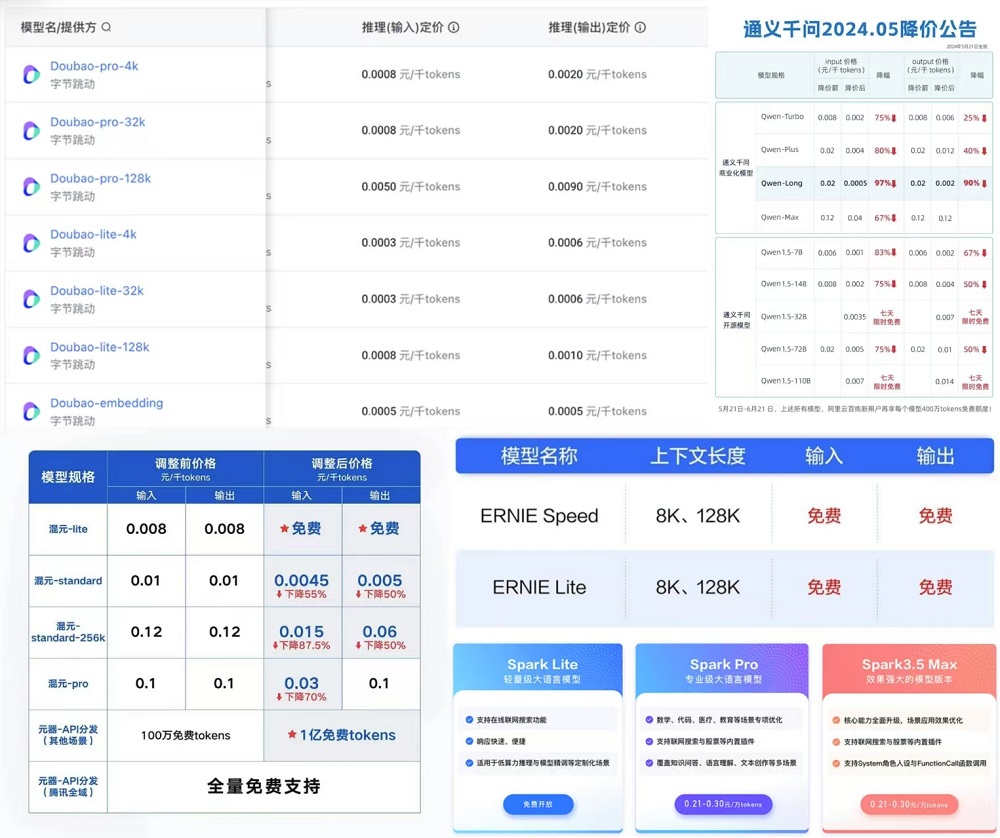Click 七天限时免费 label for Qwen1.5-110B
The height and width of the screenshot is (838, 1000).
point(887,381)
